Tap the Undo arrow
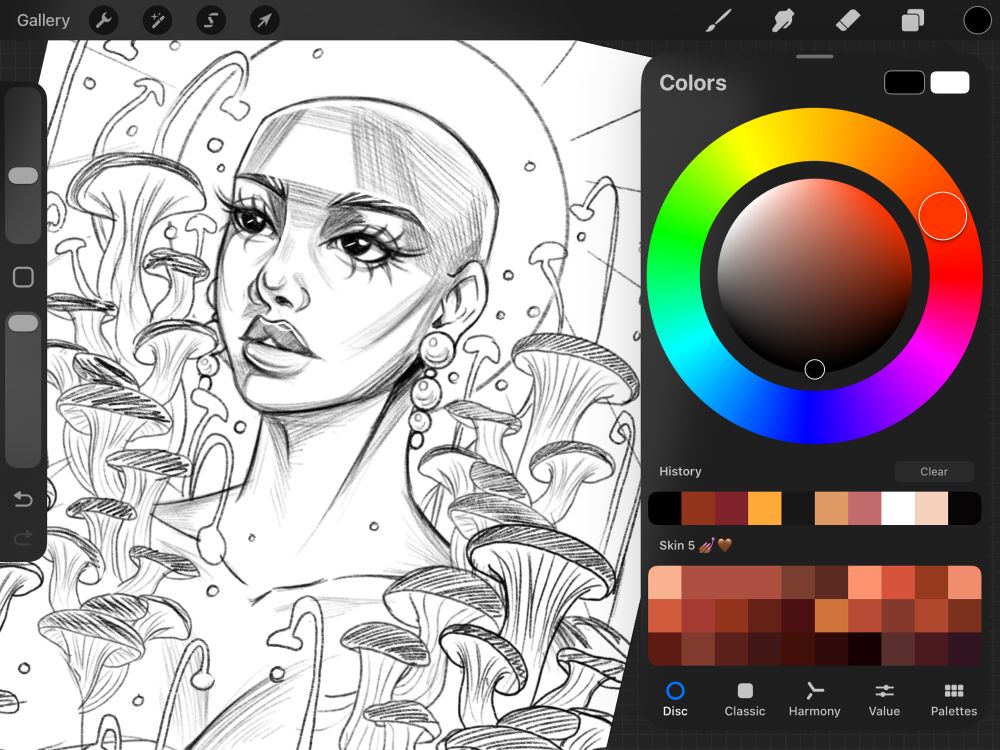1000x750 pixels. [x=22, y=499]
